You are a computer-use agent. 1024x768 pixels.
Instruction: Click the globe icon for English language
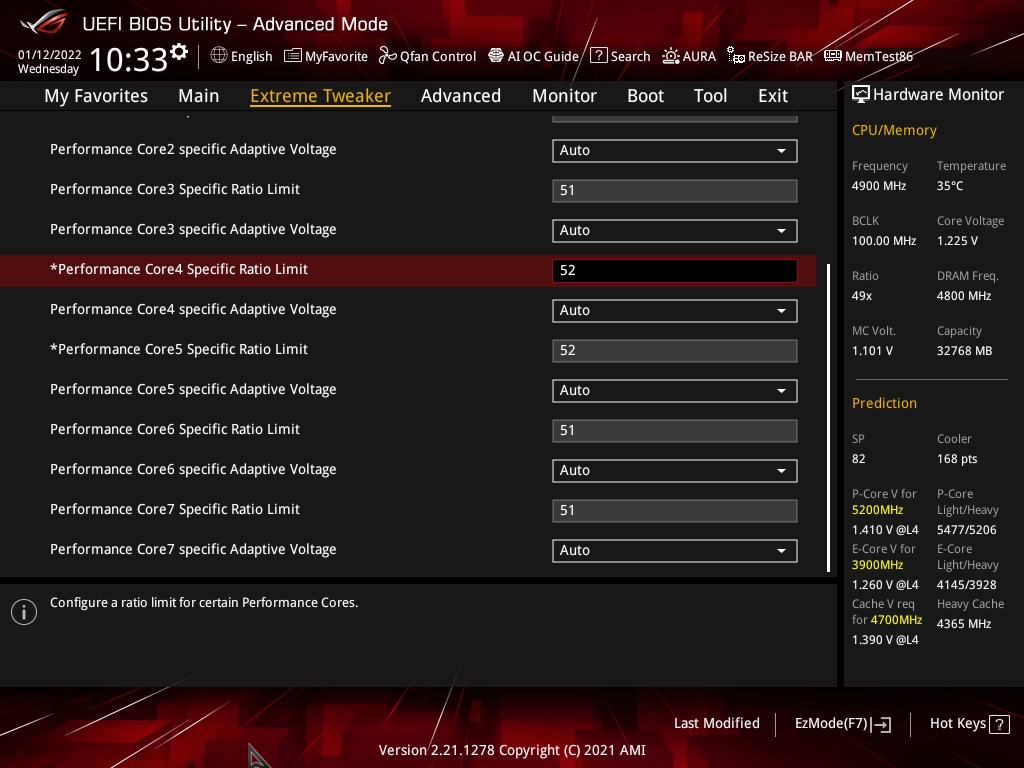click(x=219, y=56)
